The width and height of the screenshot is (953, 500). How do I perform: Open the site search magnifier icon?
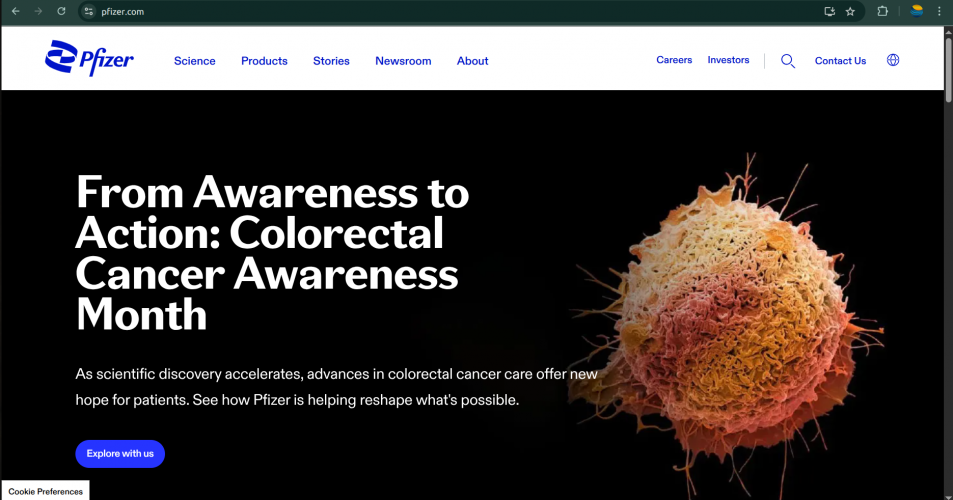(788, 61)
